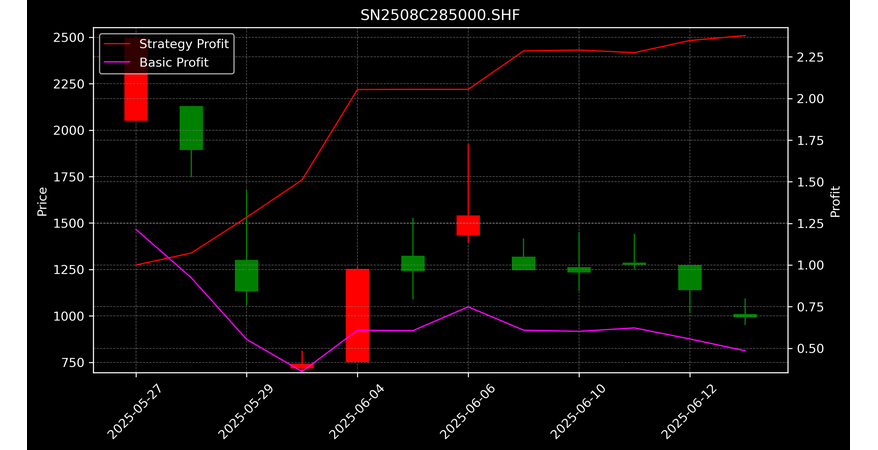This screenshot has height=450, width=878.
Task: Click the 0.50 profit tick label
Action: (810, 348)
